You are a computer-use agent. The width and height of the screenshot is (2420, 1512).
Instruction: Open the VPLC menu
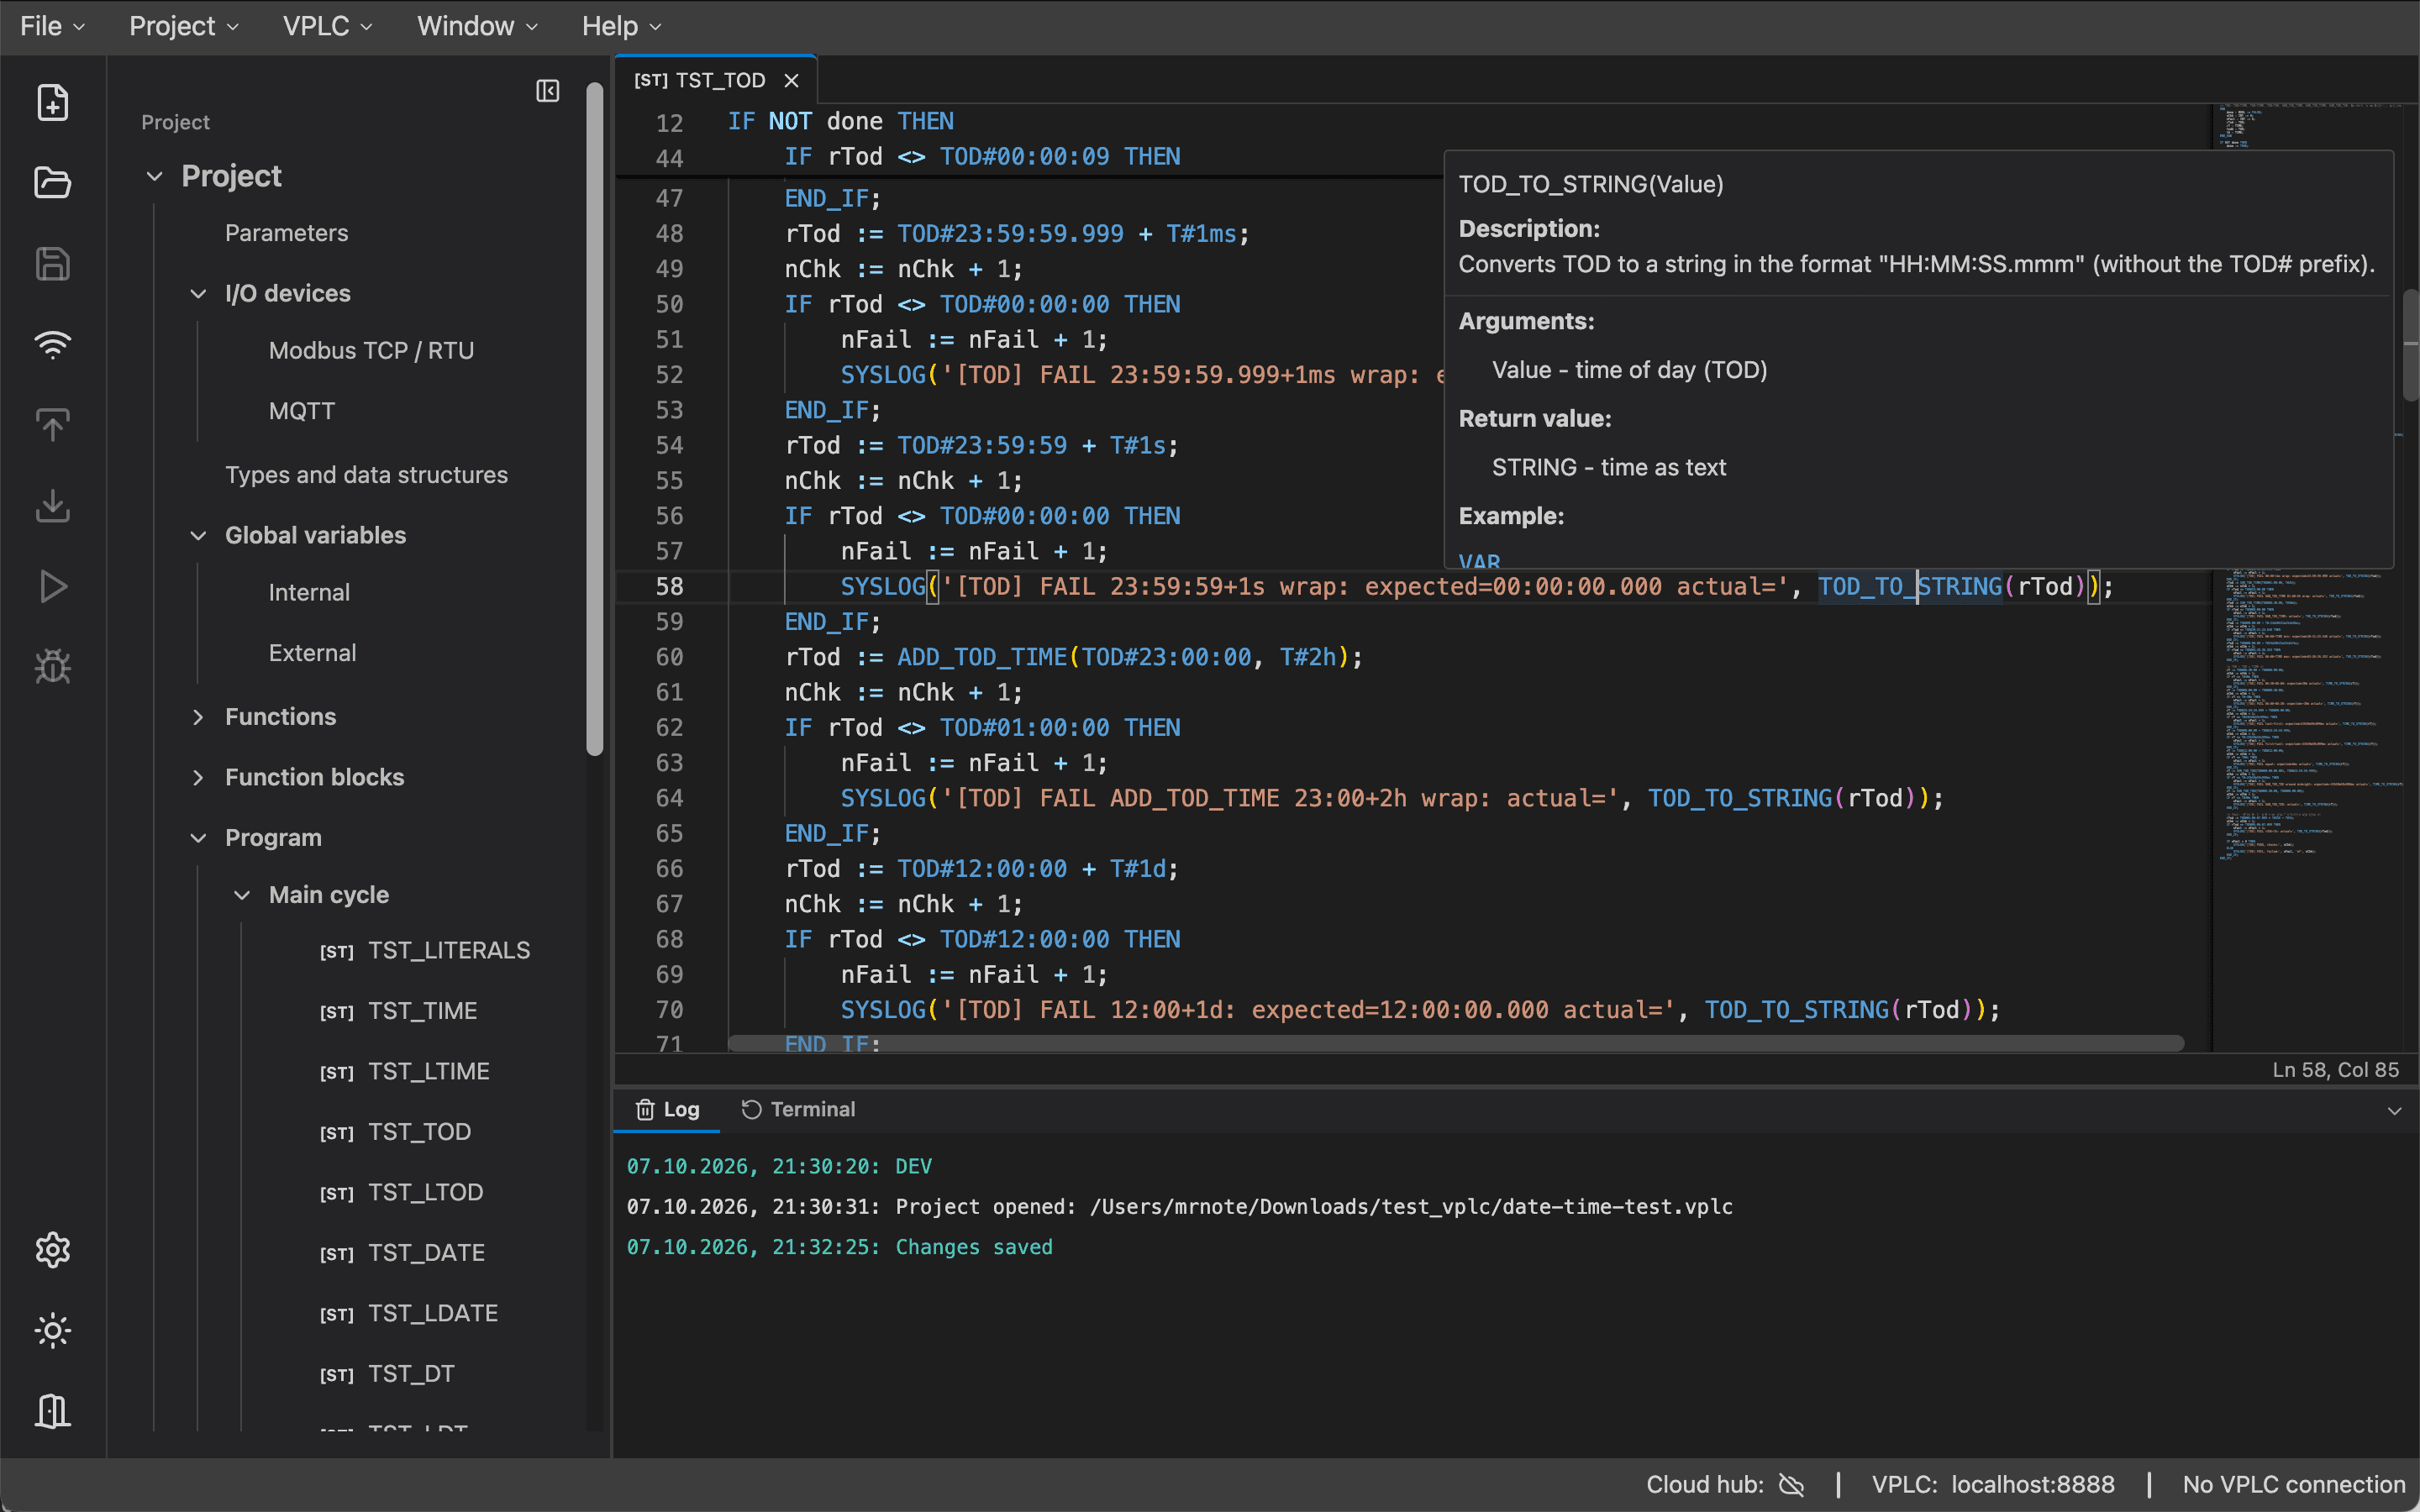(x=327, y=26)
